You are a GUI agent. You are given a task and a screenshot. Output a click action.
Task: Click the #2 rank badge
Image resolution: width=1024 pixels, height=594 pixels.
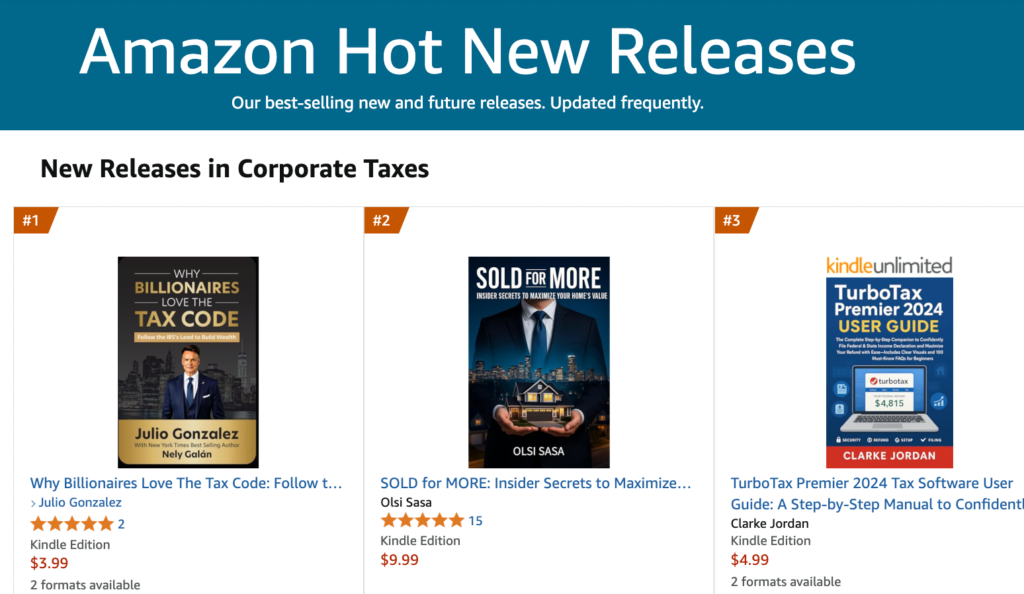point(382,221)
